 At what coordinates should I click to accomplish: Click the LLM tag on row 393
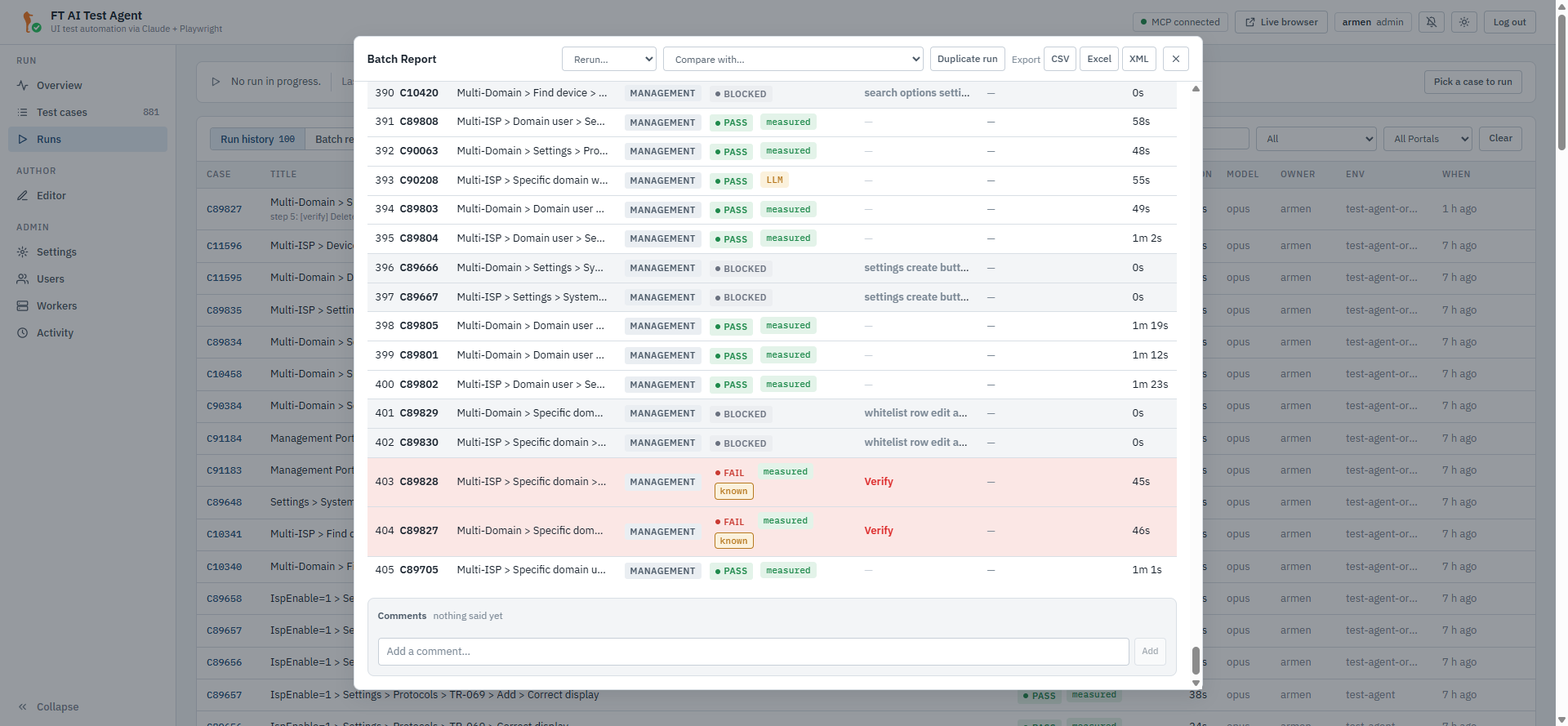tap(775, 180)
